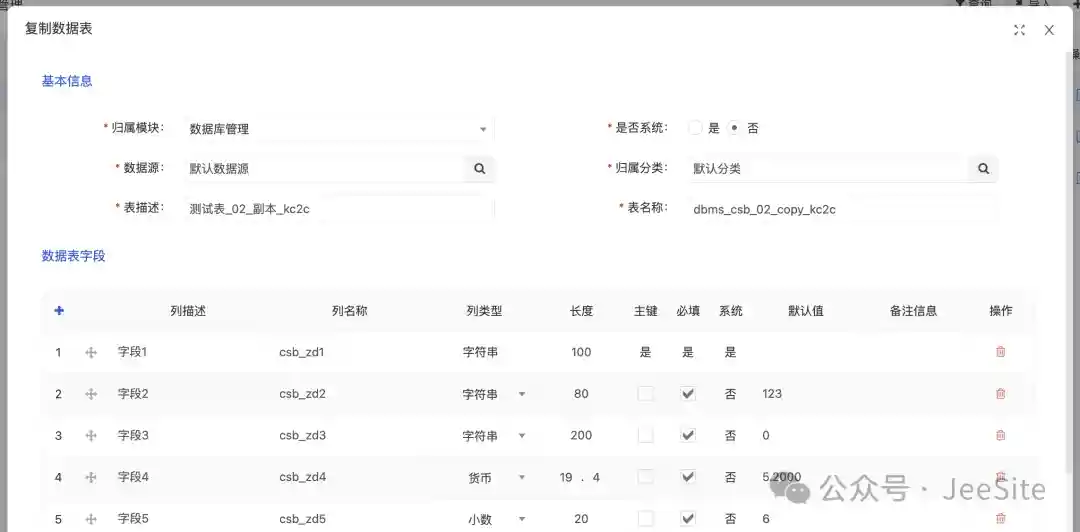Click the 基本信息 section heading

click(x=67, y=81)
